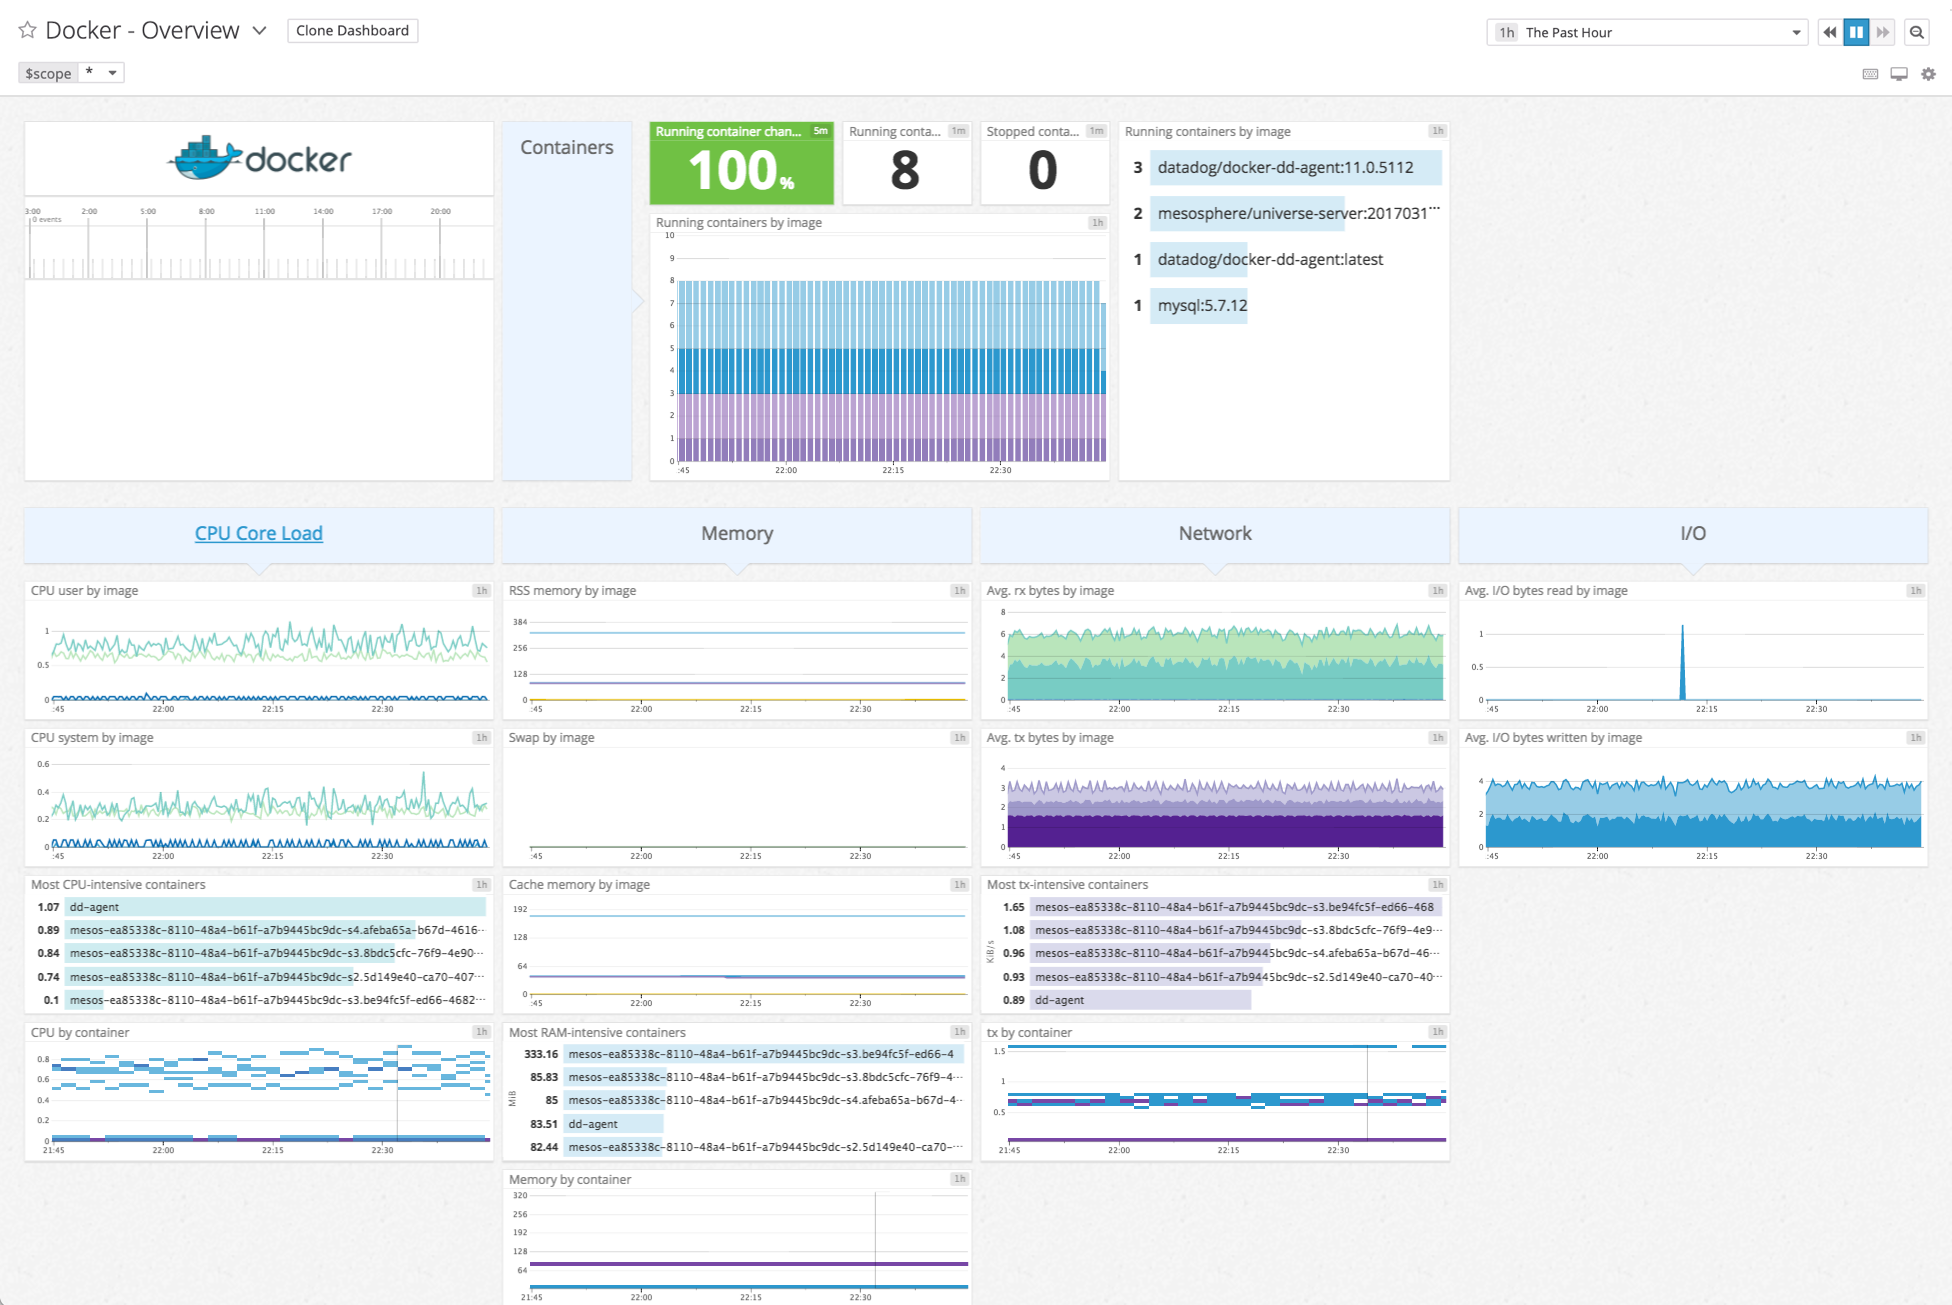This screenshot has height=1305, width=1952.
Task: Open dashboard settings with the gear icon
Action: coord(1928,73)
